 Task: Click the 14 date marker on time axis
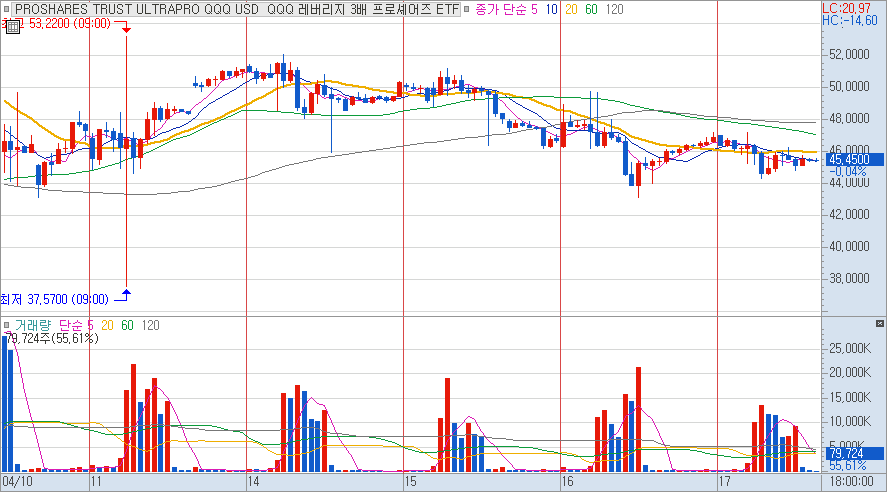point(253,482)
